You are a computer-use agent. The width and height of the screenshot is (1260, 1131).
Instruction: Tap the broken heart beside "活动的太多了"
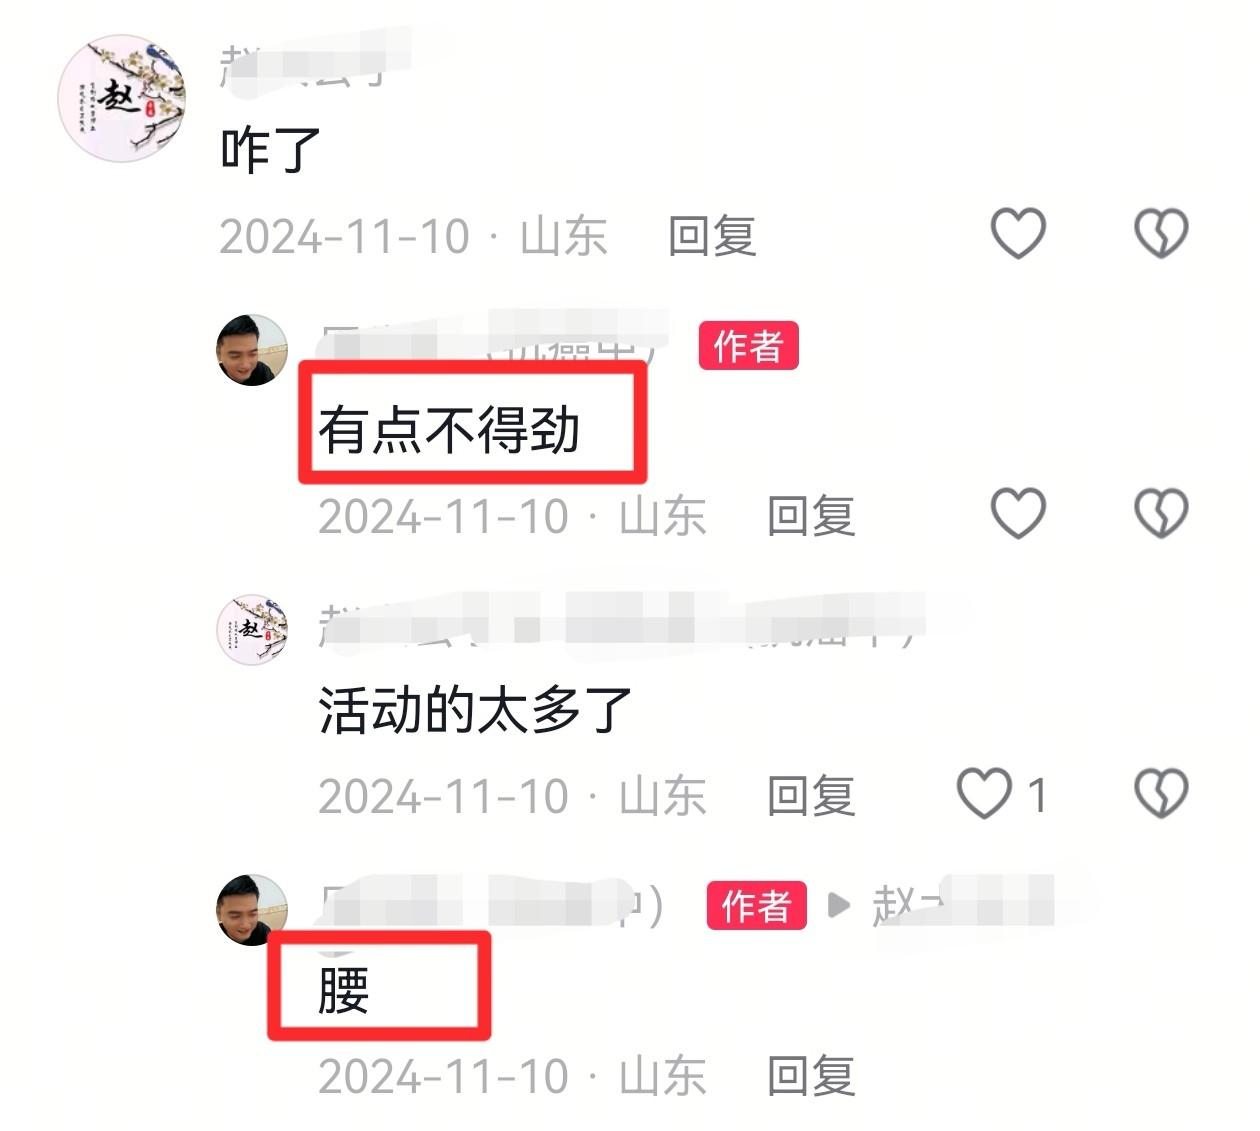(1161, 794)
